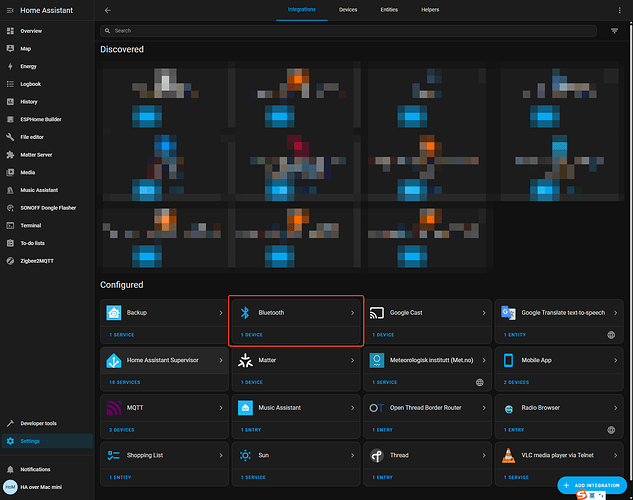Switch to the Integrations tab
633x500 pixels.
pyautogui.click(x=302, y=10)
